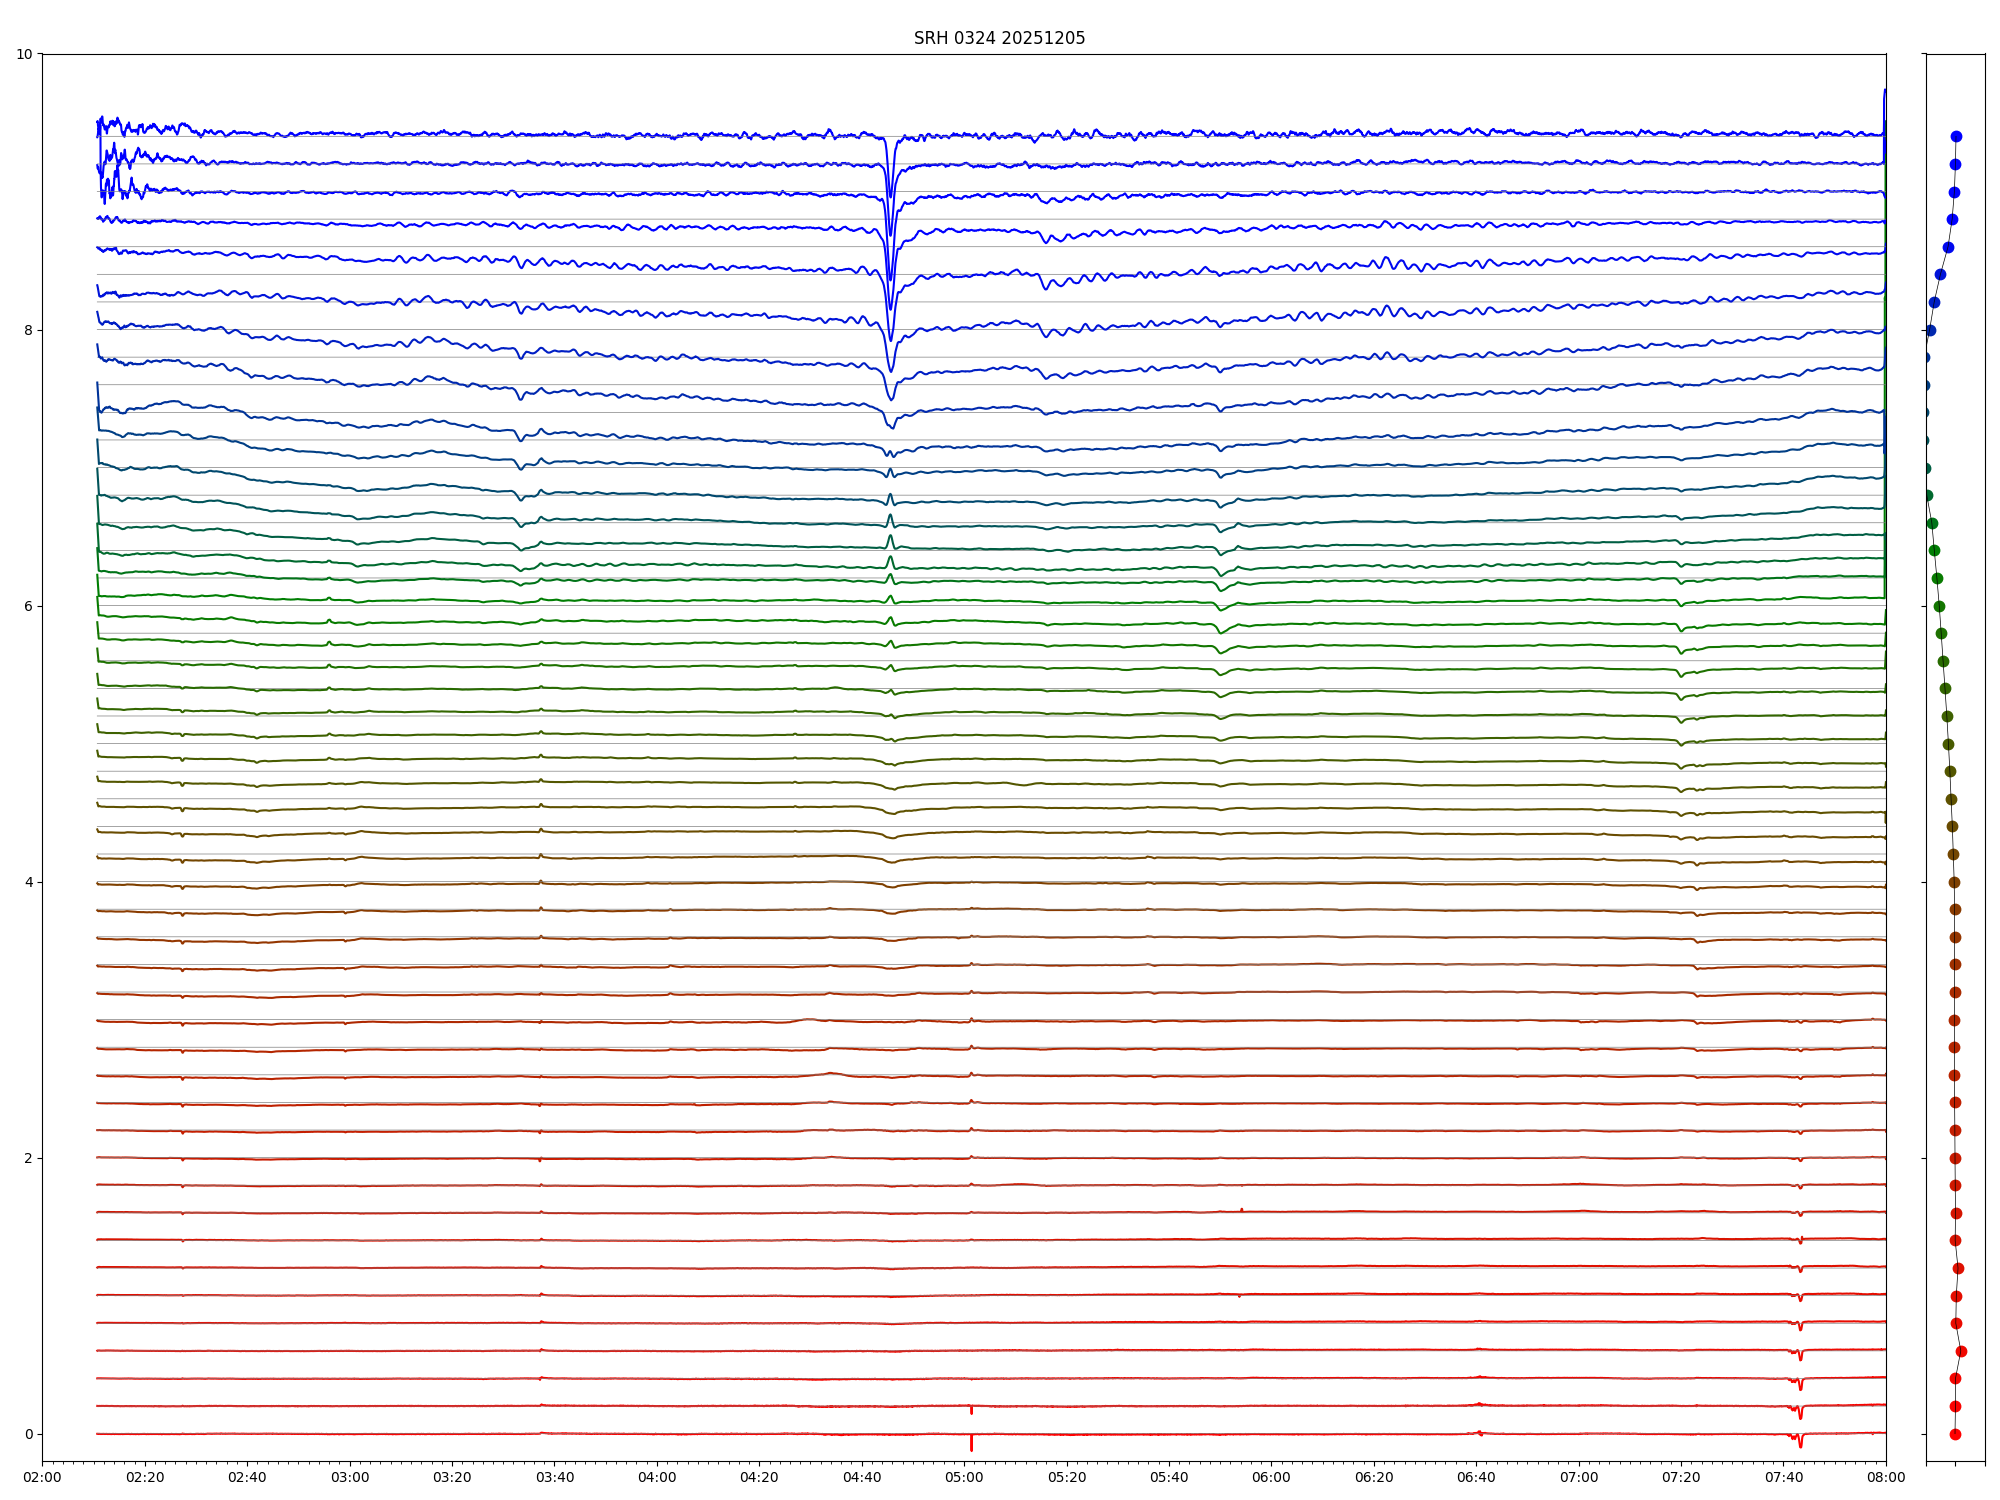This screenshot has width=2000, height=1500.
Task: Click the 04:40 time tick label
Action: [x=862, y=1477]
